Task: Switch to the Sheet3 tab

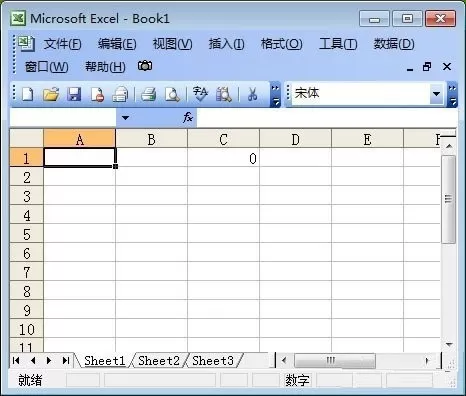Action: (213, 361)
